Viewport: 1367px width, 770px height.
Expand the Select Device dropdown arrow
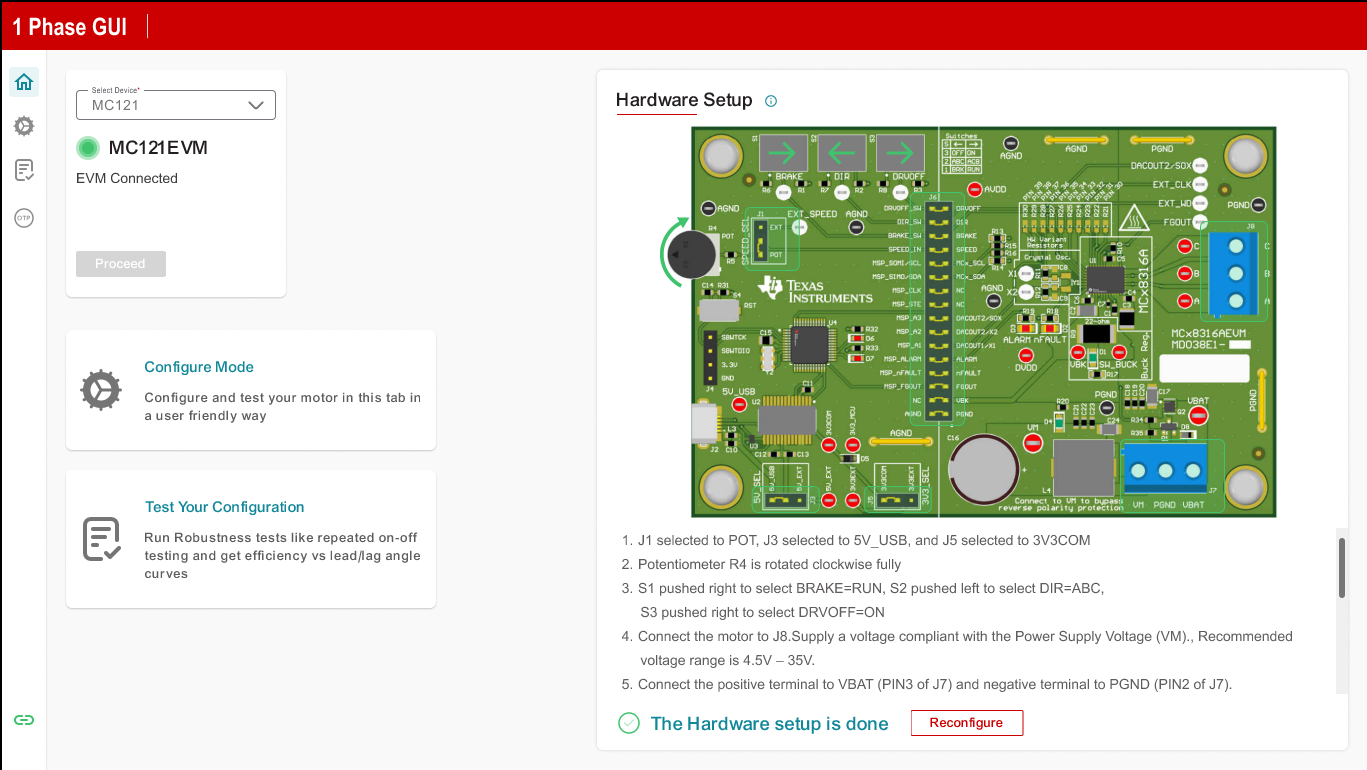point(256,105)
